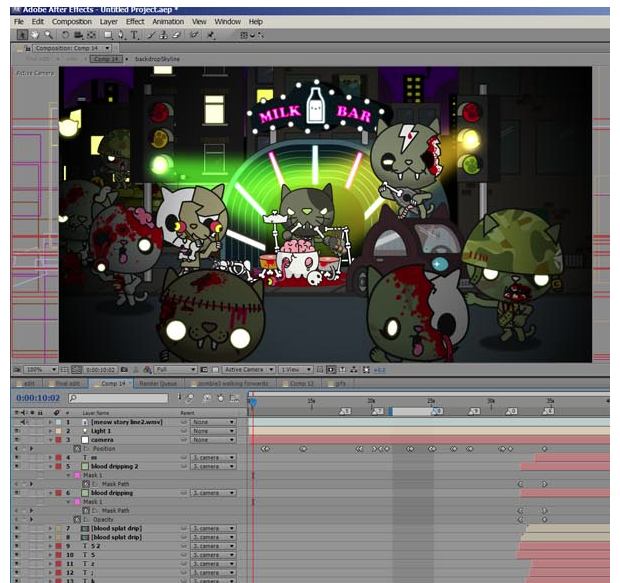
Task: Select the Rectangle mask tool
Action: [108, 34]
